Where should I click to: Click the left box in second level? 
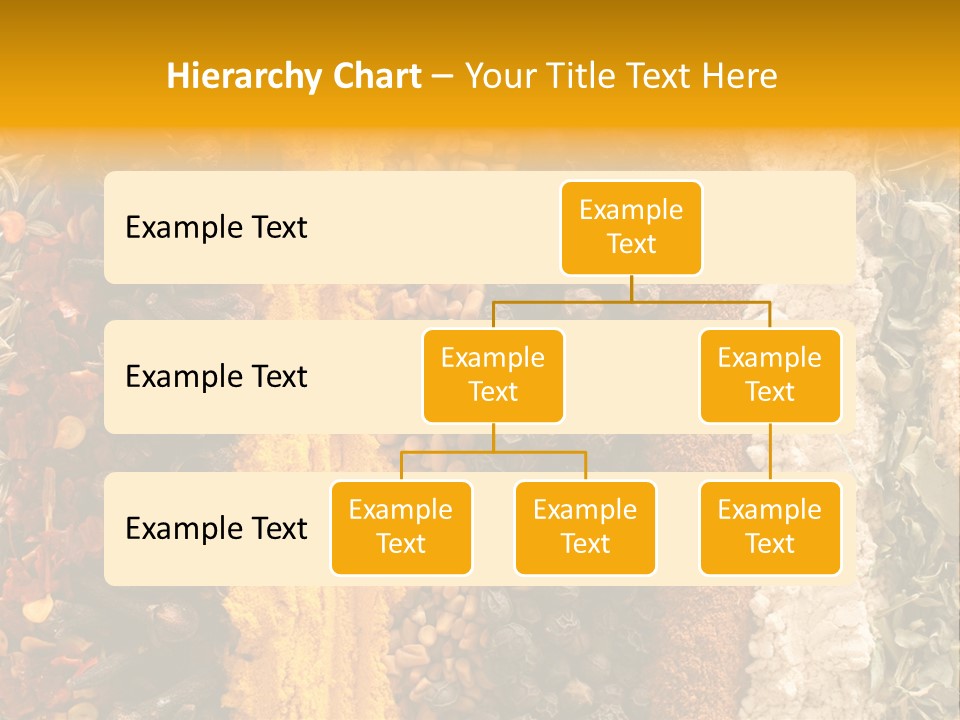click(x=493, y=375)
